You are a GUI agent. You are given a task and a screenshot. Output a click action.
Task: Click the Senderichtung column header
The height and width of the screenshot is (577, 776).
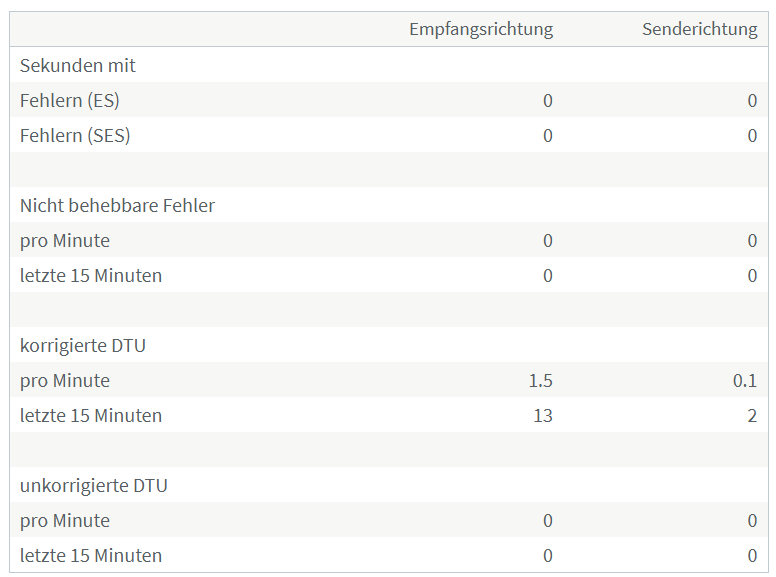tap(699, 29)
